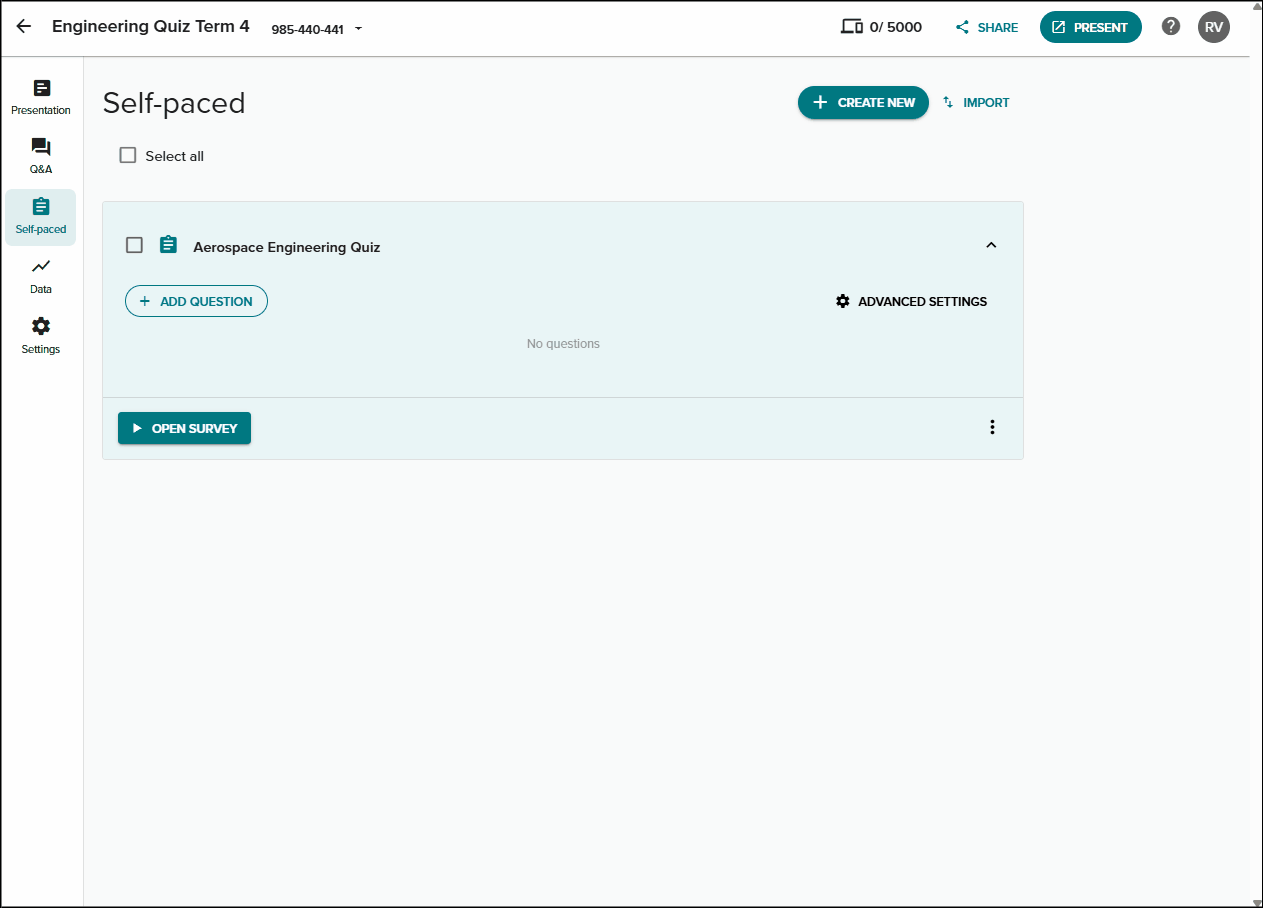Open Settings in the sidebar

point(41,337)
